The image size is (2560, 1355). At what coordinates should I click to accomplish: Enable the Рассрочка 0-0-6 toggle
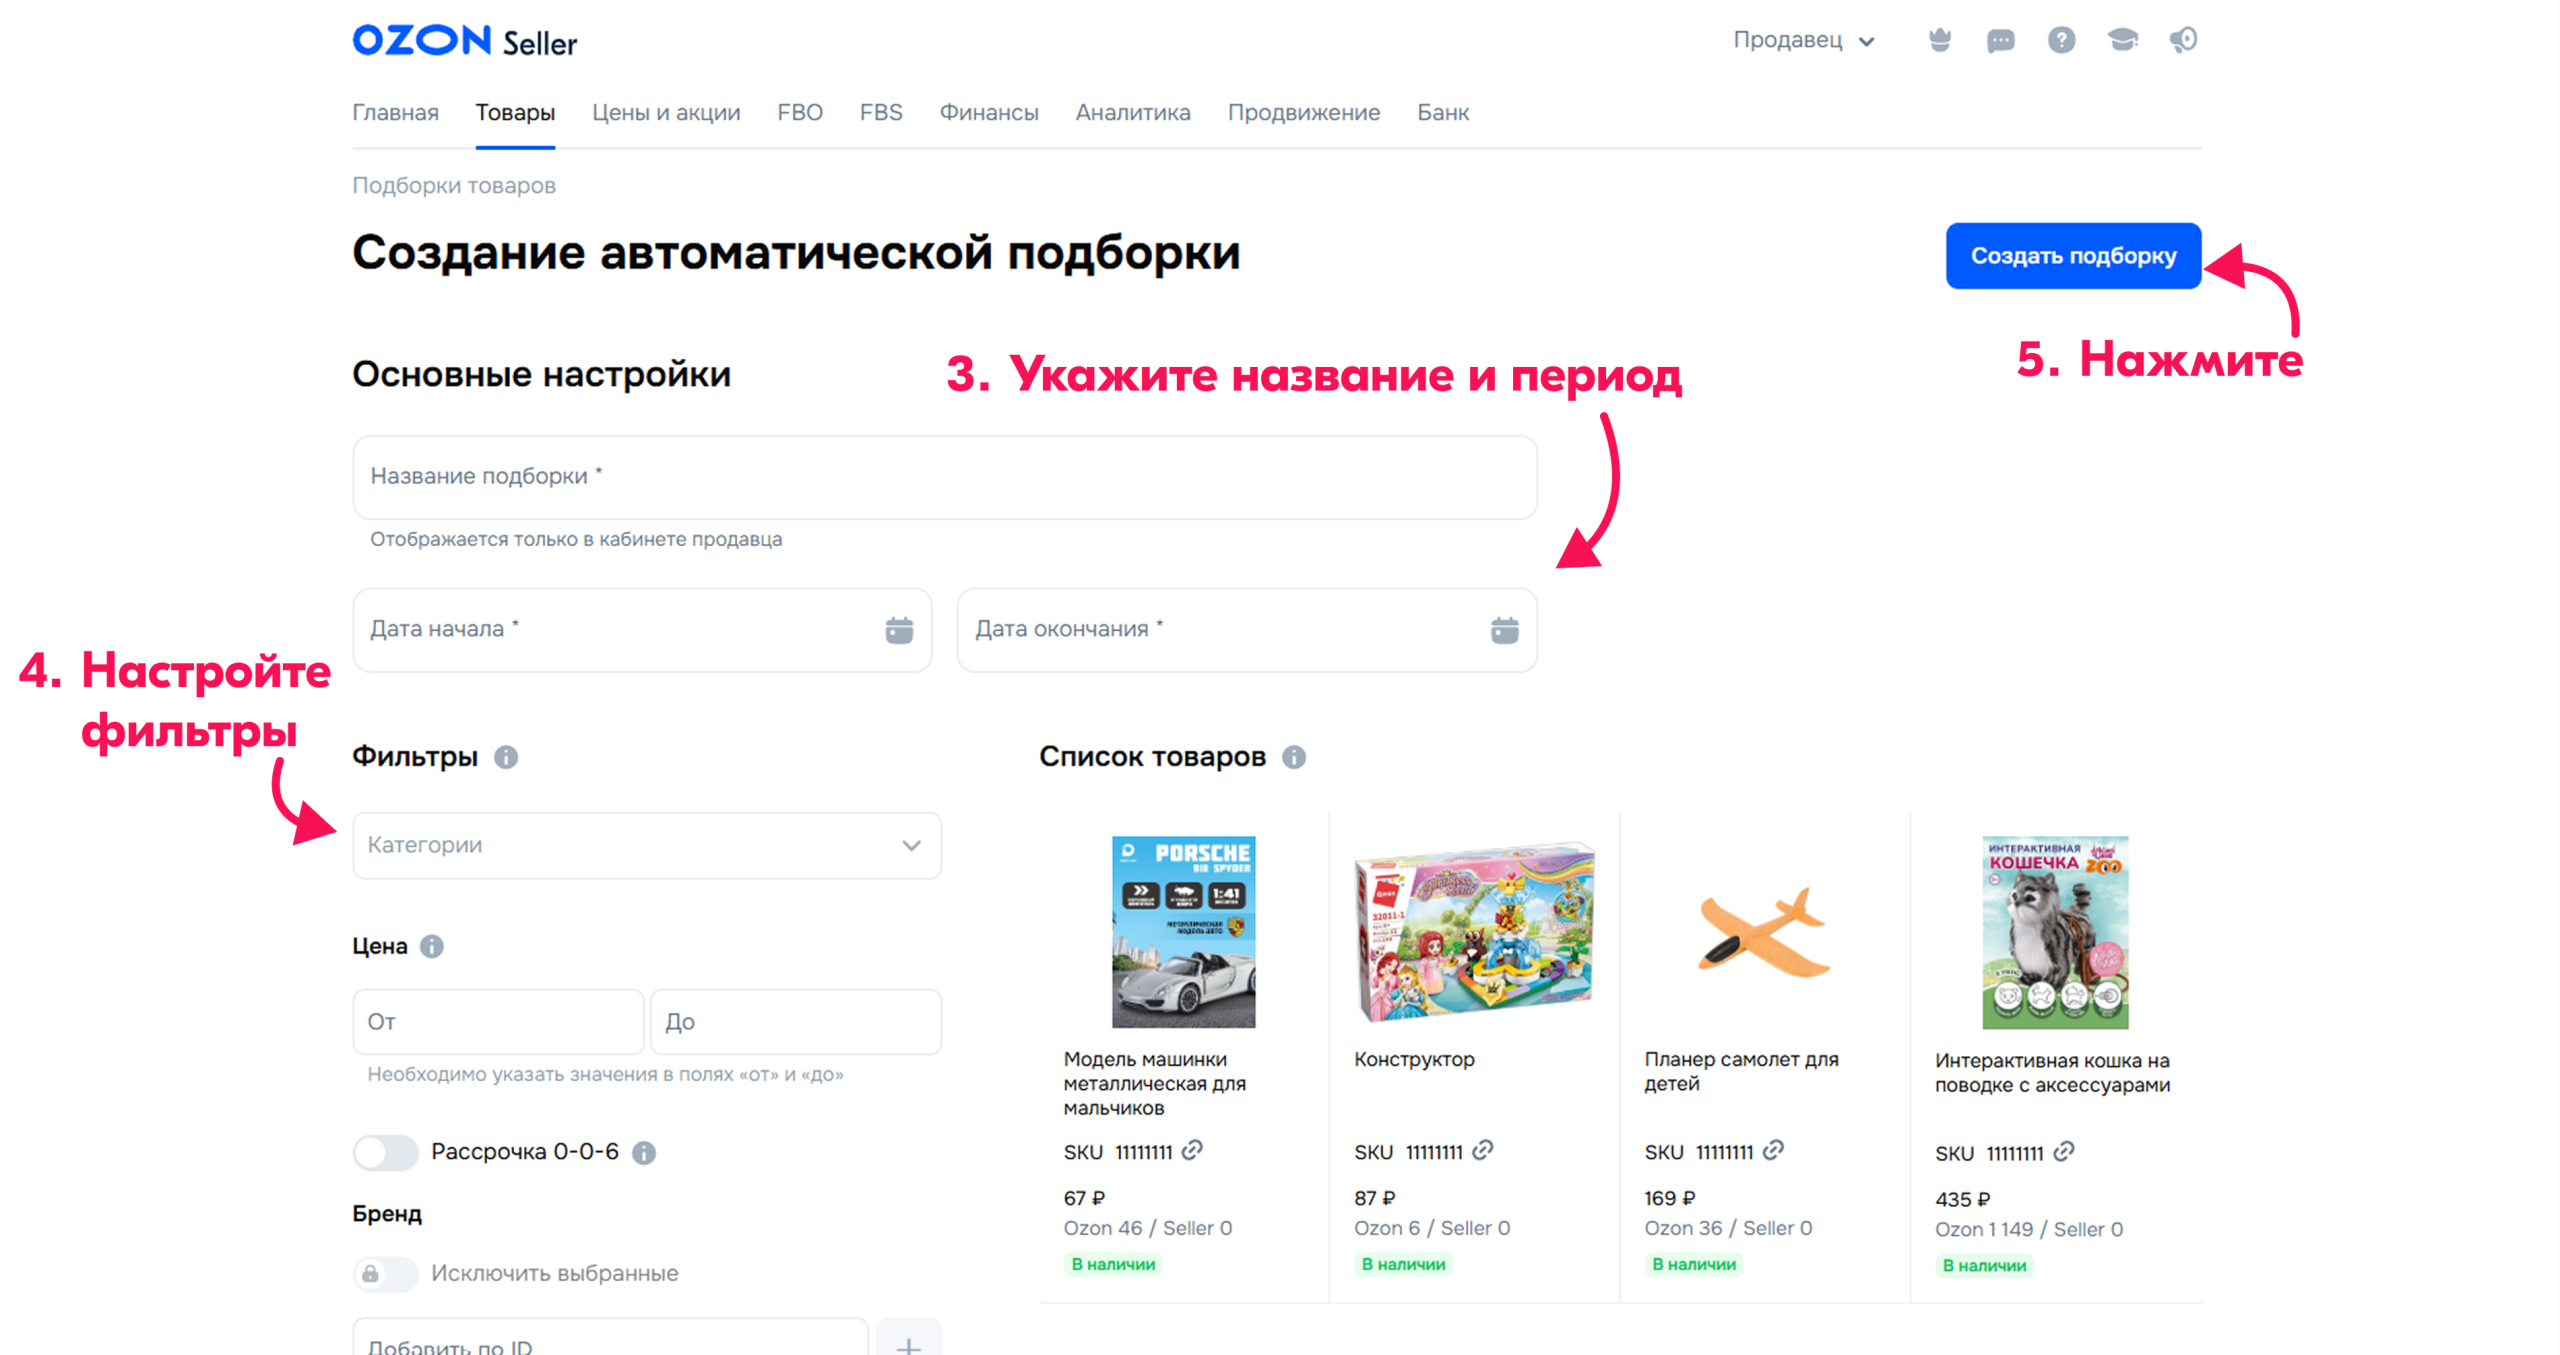click(x=385, y=1152)
